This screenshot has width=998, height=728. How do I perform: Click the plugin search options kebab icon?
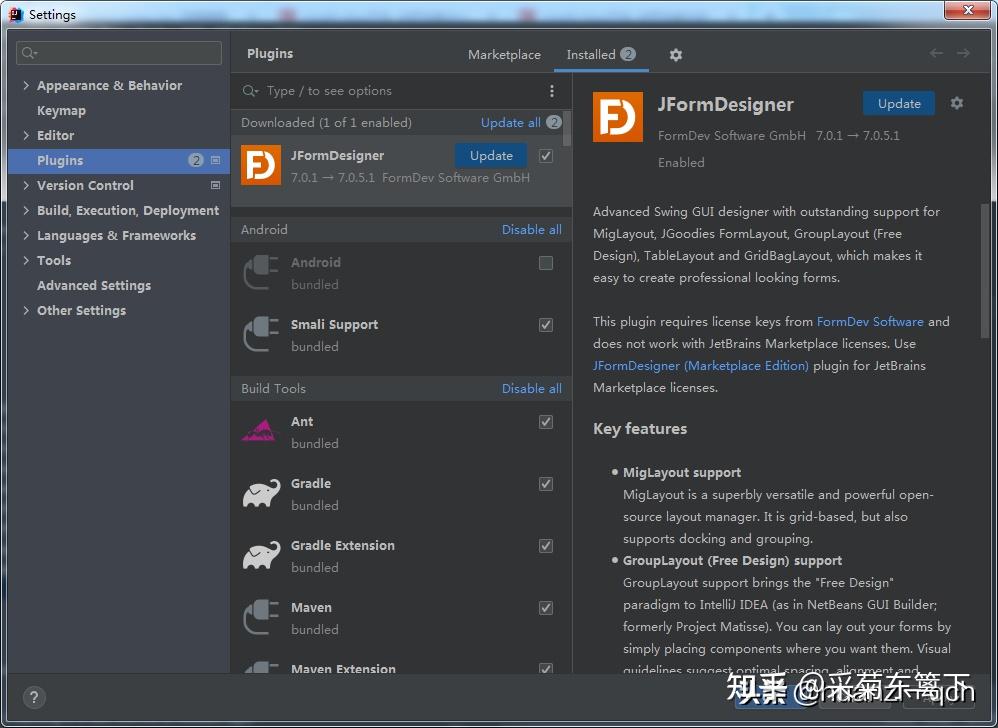pyautogui.click(x=552, y=91)
